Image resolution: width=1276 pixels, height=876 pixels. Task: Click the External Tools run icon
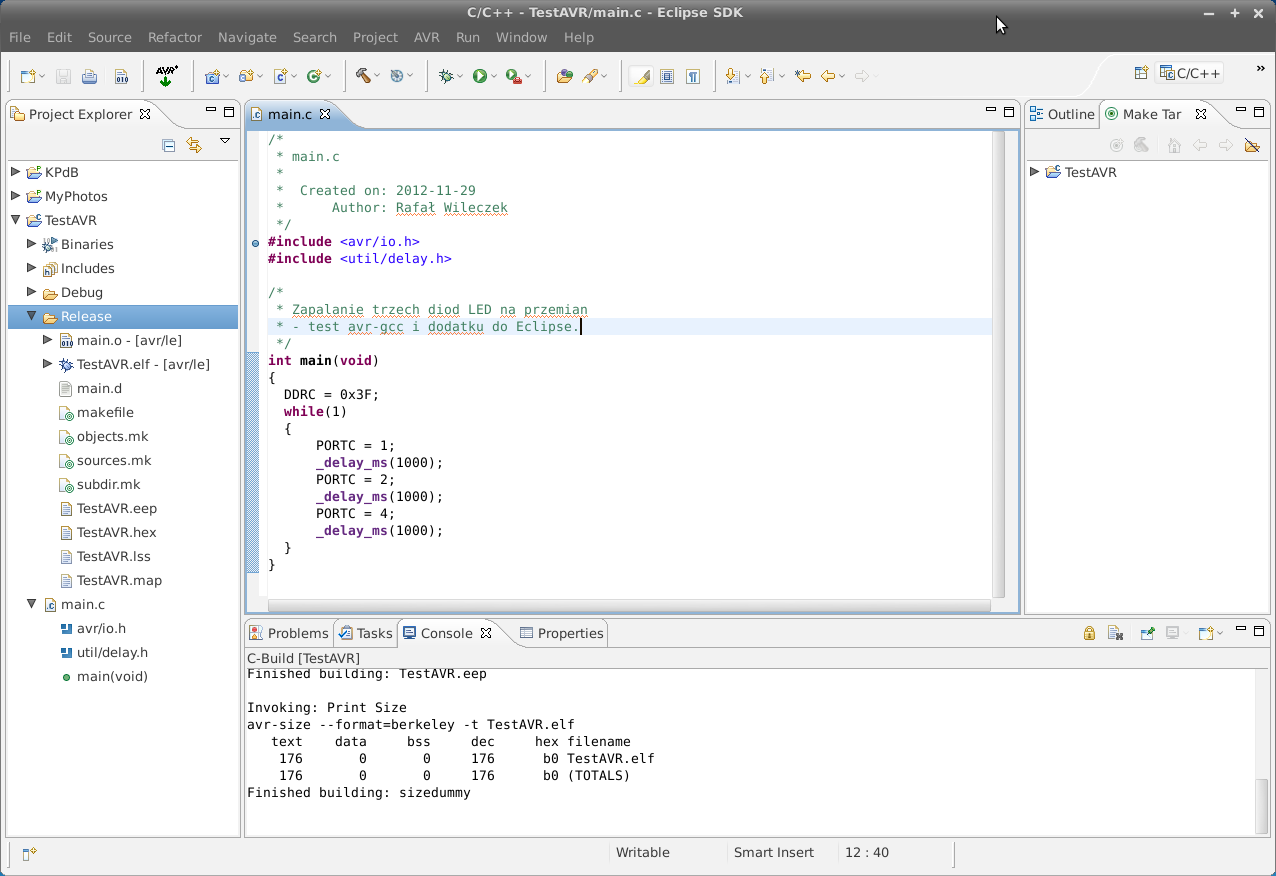pyautogui.click(x=513, y=76)
